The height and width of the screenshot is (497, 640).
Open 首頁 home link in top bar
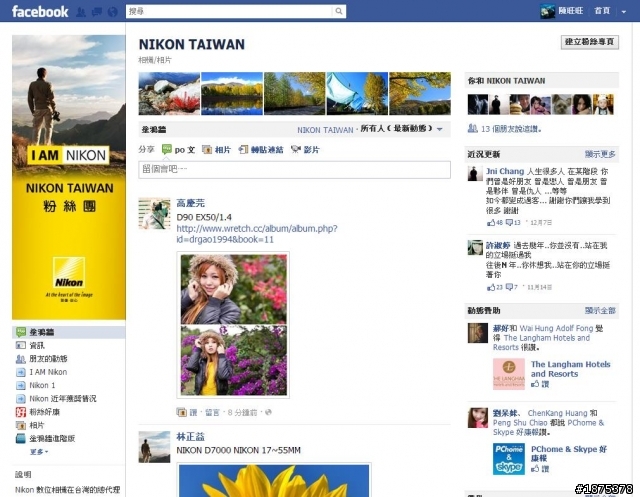click(602, 11)
